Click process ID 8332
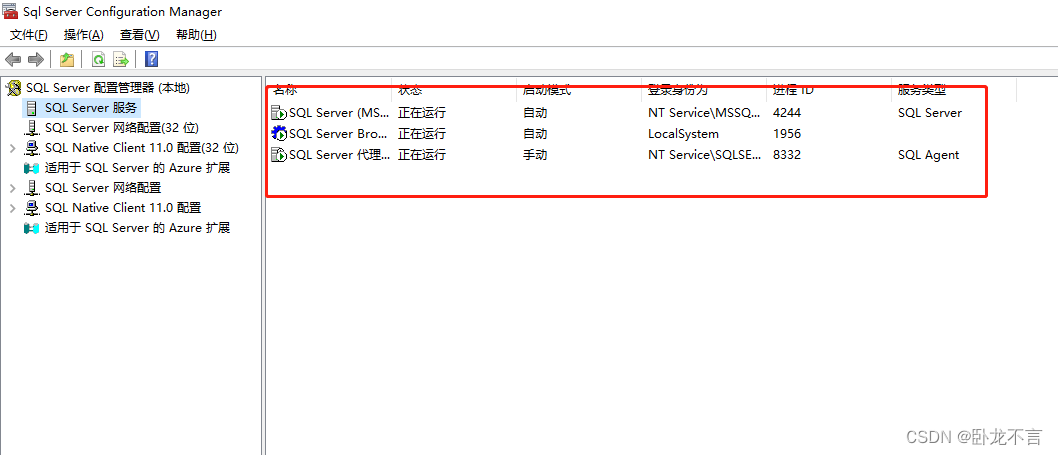This screenshot has height=455, width=1058. 787,155
